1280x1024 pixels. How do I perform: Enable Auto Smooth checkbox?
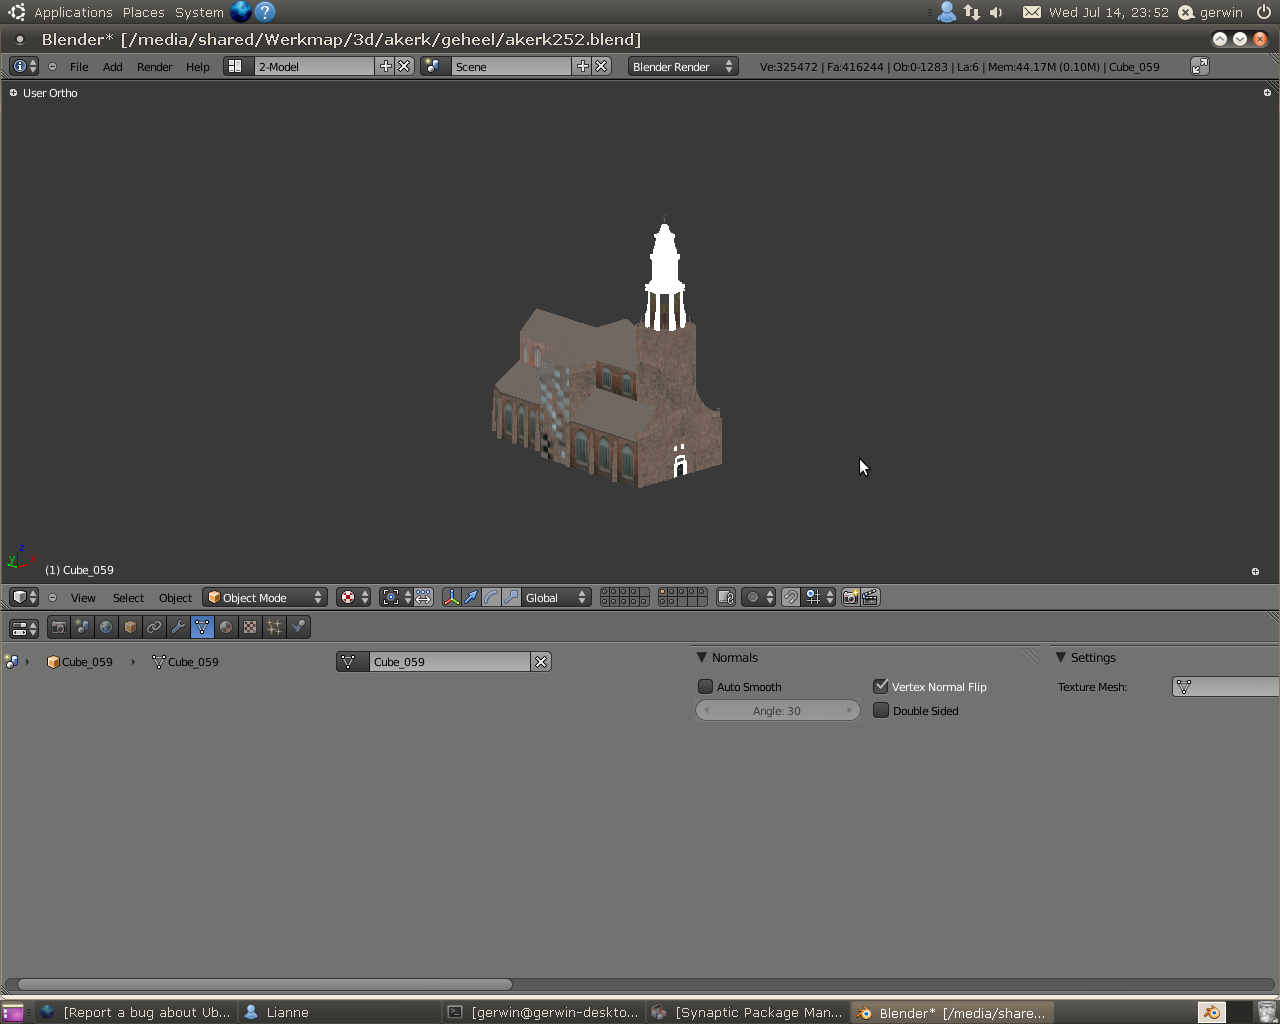pyautogui.click(x=705, y=686)
